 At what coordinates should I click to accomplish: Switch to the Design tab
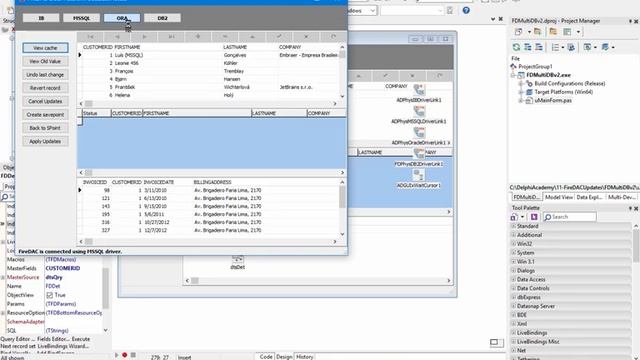tap(284, 357)
